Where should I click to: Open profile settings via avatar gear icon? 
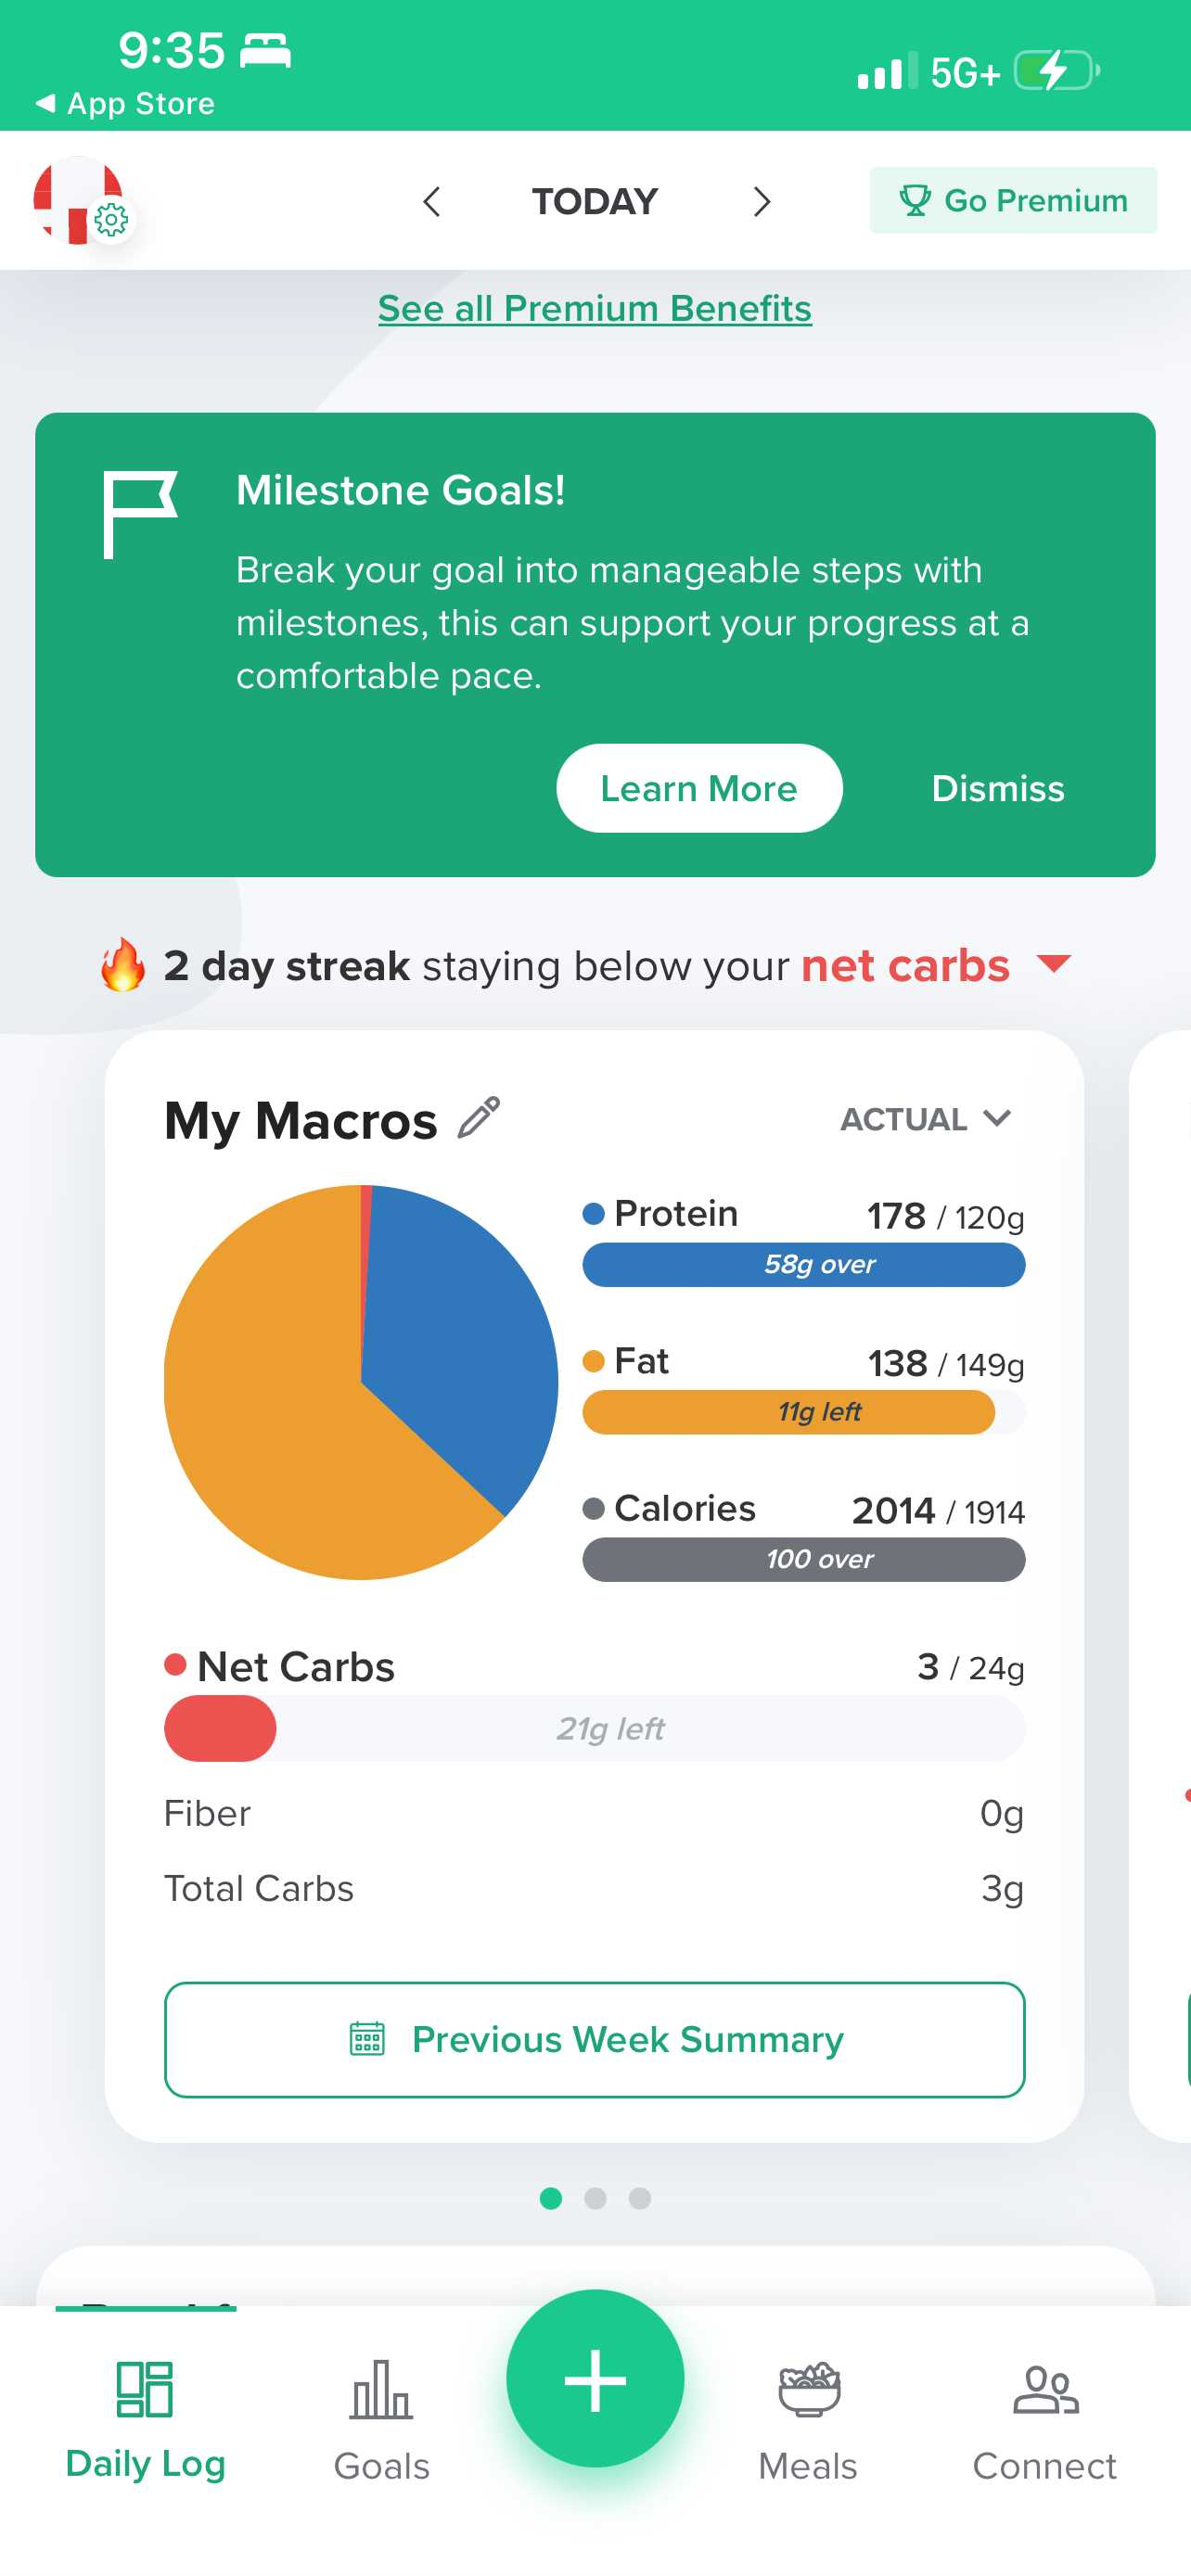[x=110, y=219]
